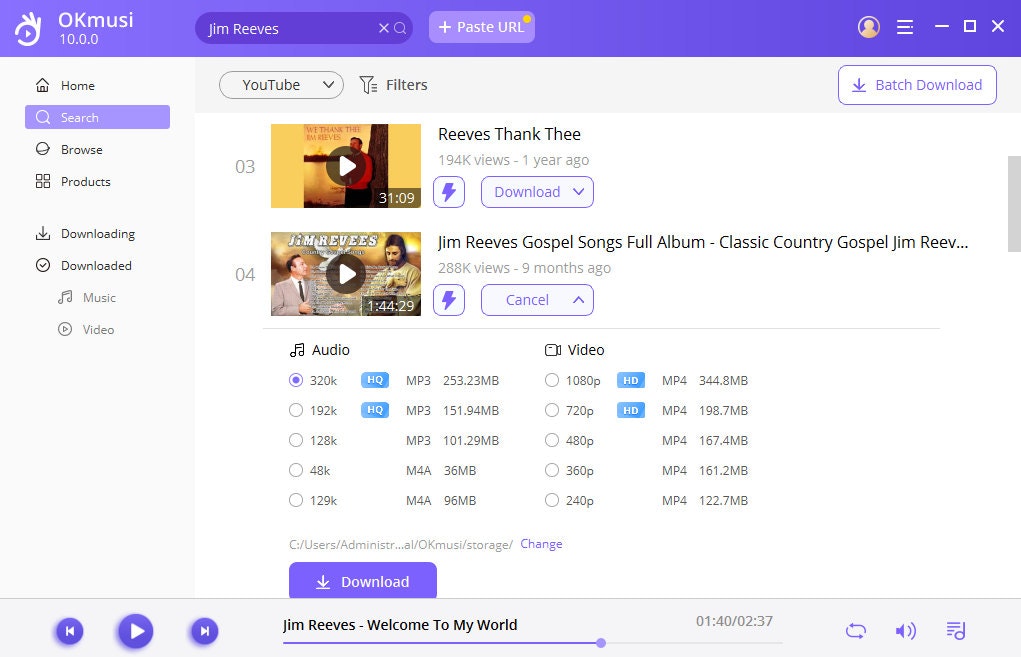Select 128k MP3 audio quality

296,440
